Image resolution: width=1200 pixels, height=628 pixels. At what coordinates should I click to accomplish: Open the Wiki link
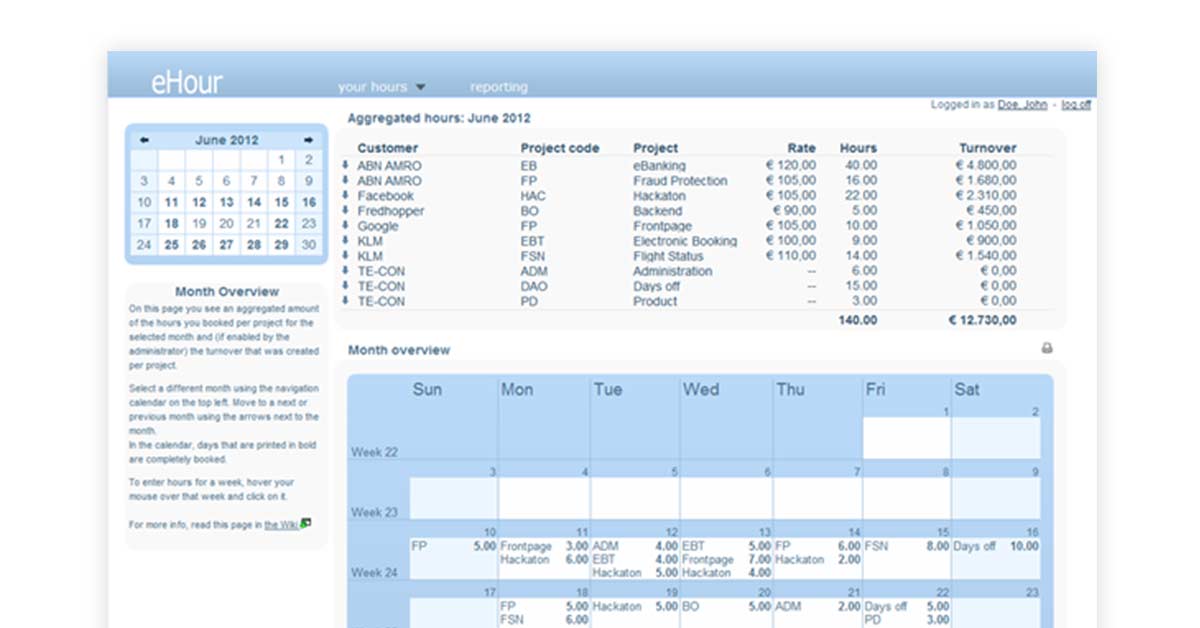pyautogui.click(x=281, y=524)
